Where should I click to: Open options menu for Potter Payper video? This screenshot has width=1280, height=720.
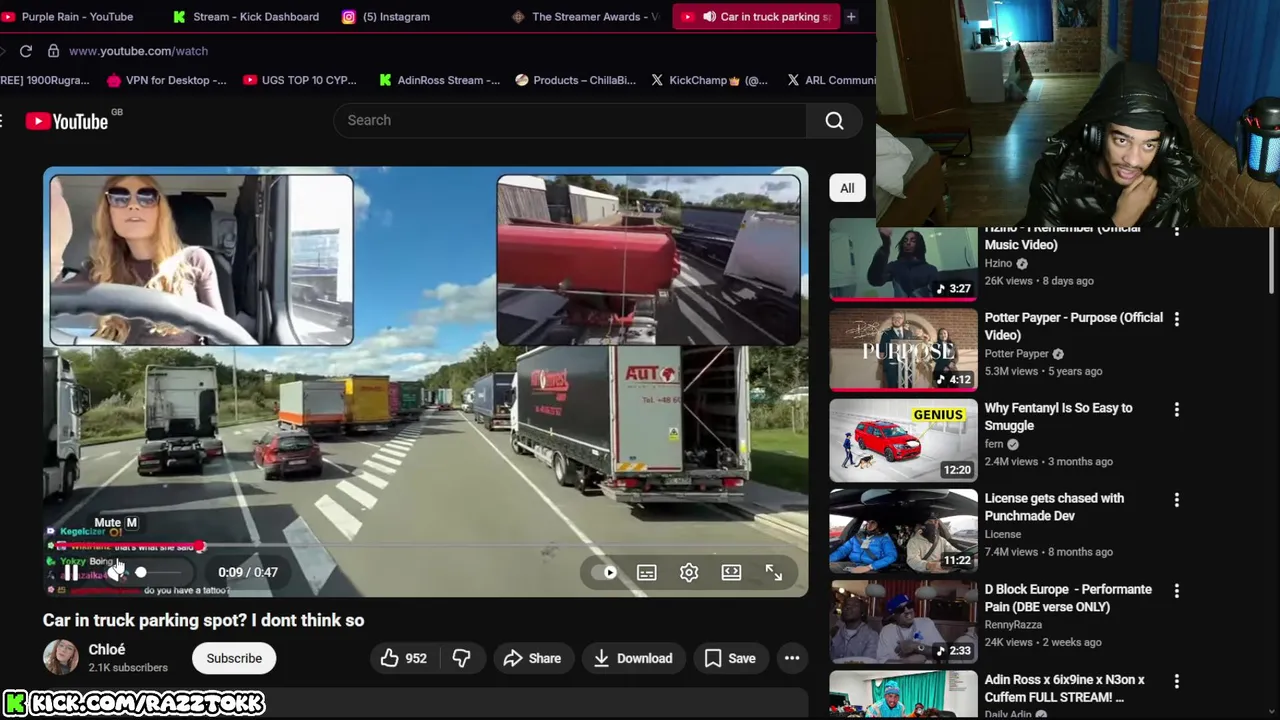(x=1176, y=319)
